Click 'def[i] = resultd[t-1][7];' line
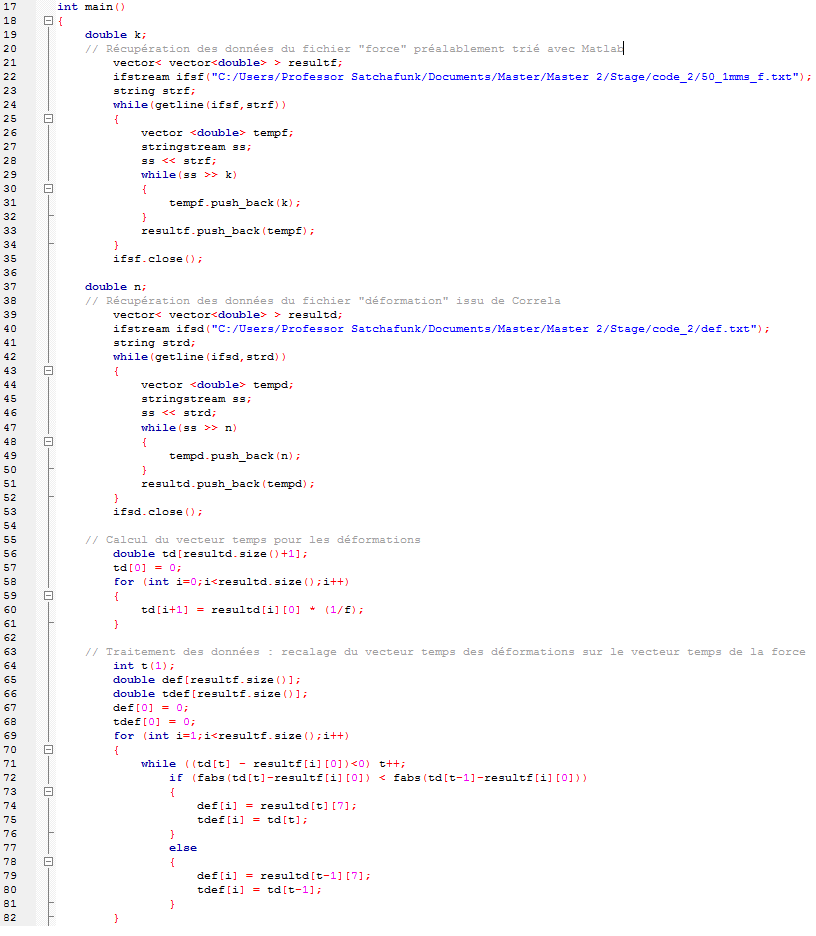 (x=284, y=876)
